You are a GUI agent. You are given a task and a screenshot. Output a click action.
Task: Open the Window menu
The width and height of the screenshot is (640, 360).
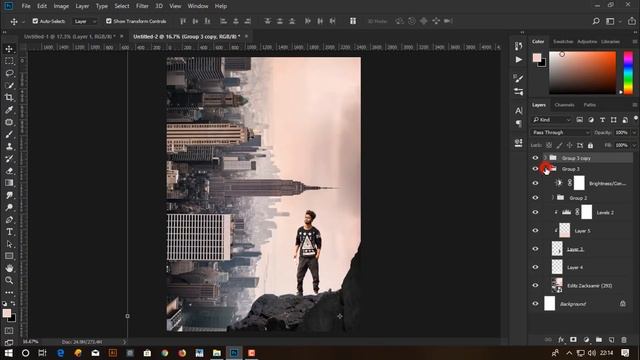198,6
